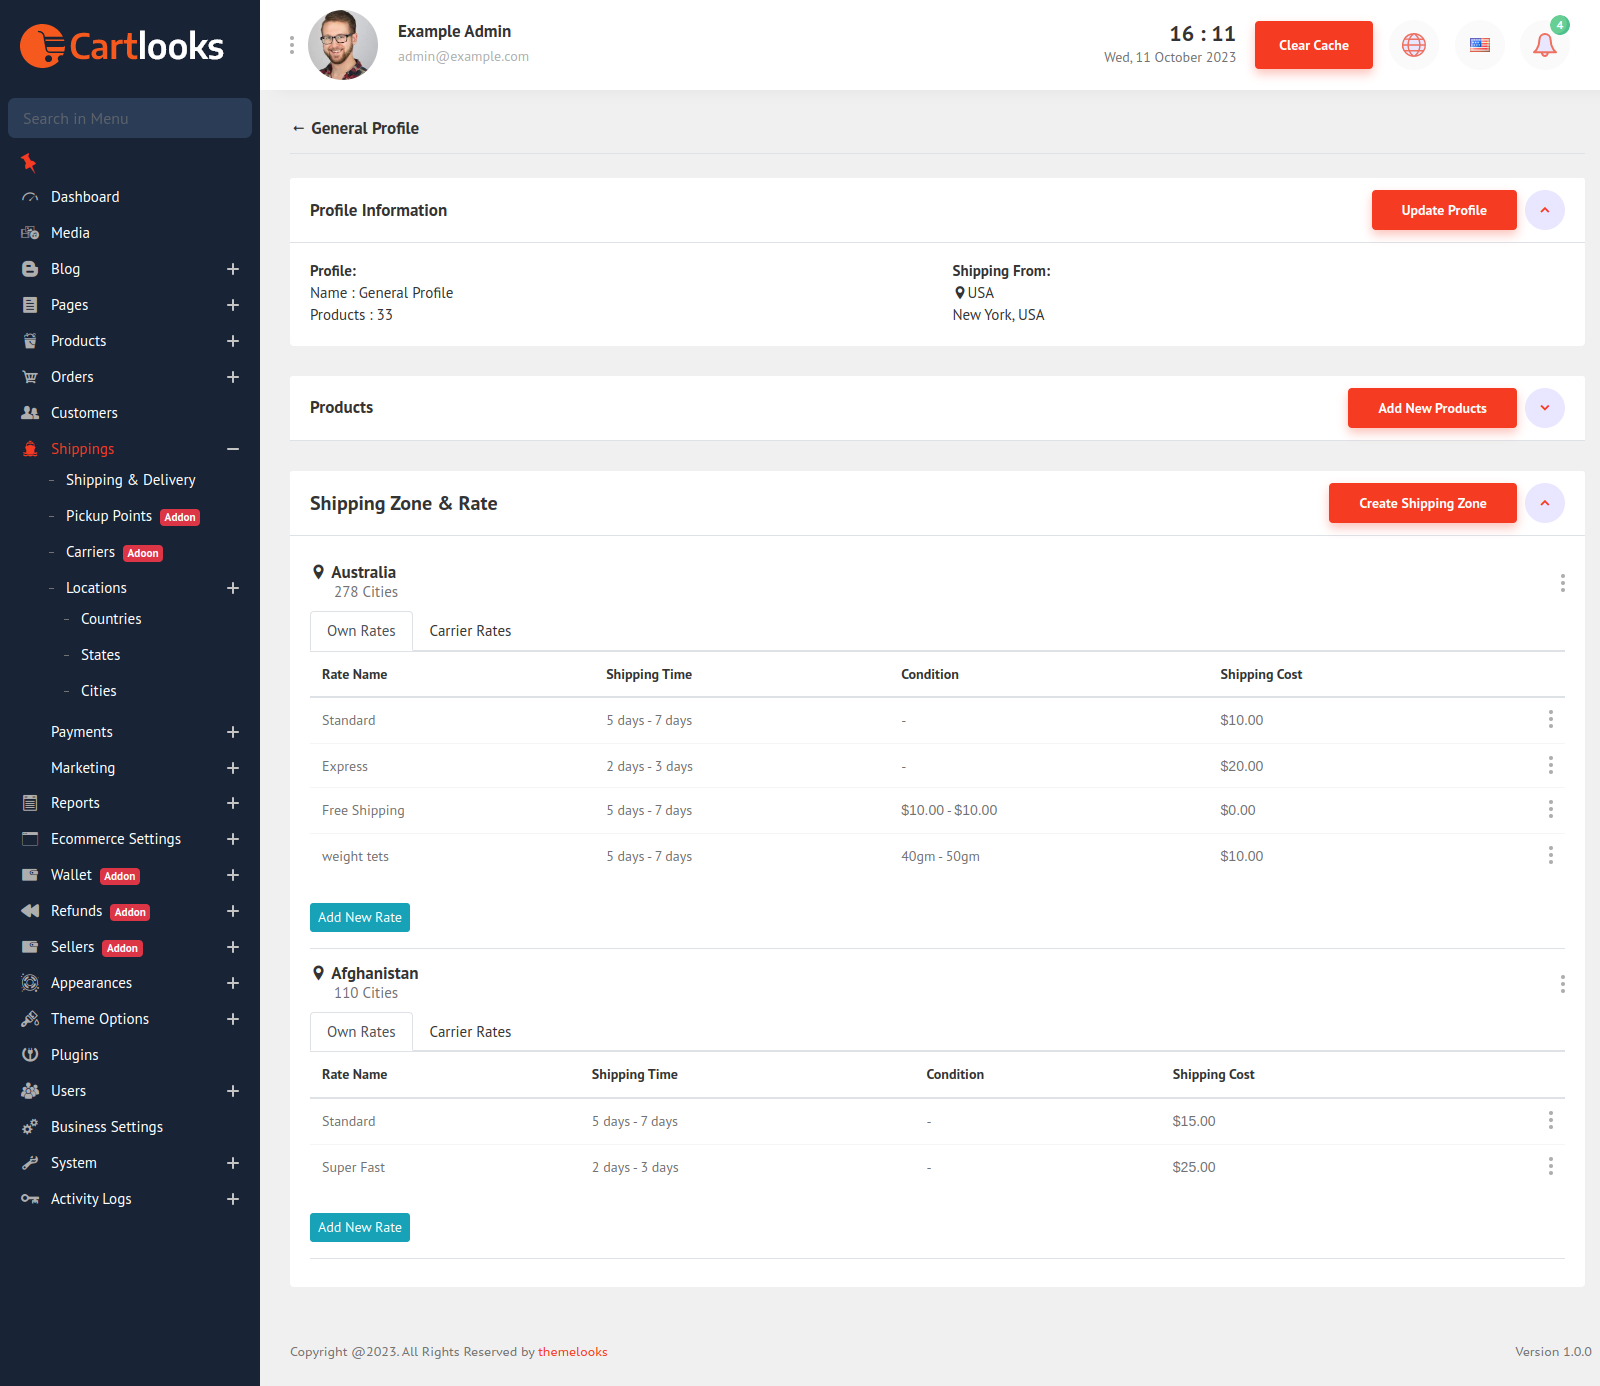Open Australia row options menu

coord(1561,583)
